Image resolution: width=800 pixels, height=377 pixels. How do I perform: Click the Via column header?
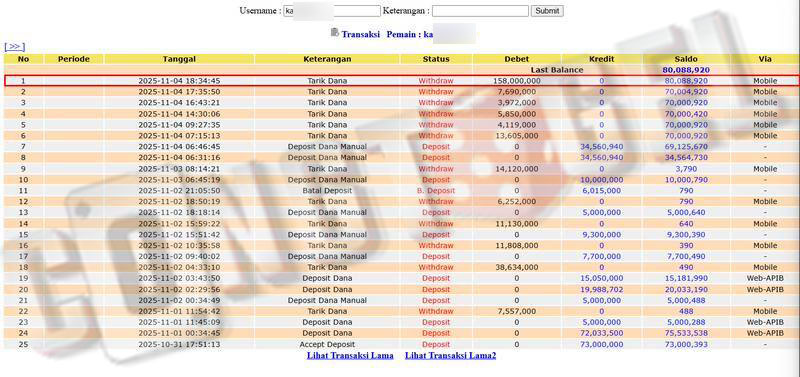point(765,59)
